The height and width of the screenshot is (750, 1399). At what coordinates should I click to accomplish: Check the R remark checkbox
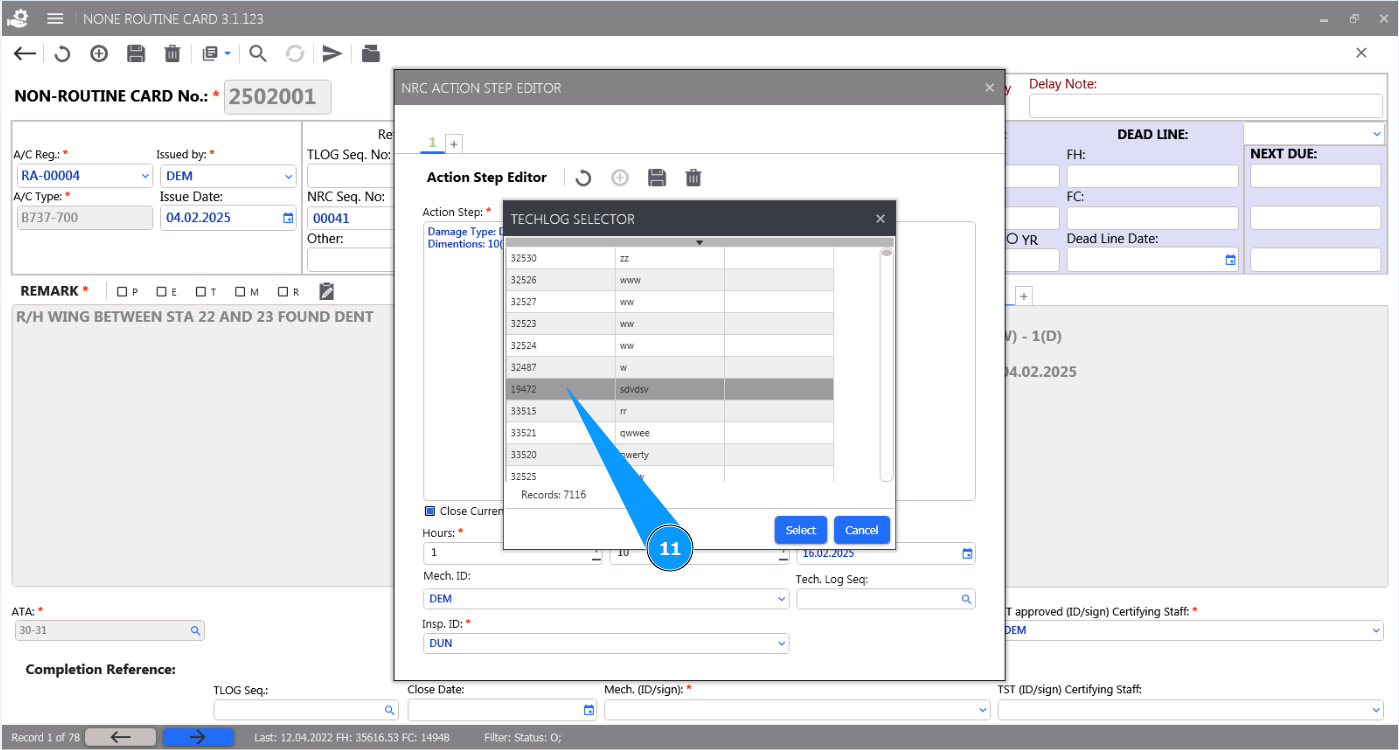(282, 292)
